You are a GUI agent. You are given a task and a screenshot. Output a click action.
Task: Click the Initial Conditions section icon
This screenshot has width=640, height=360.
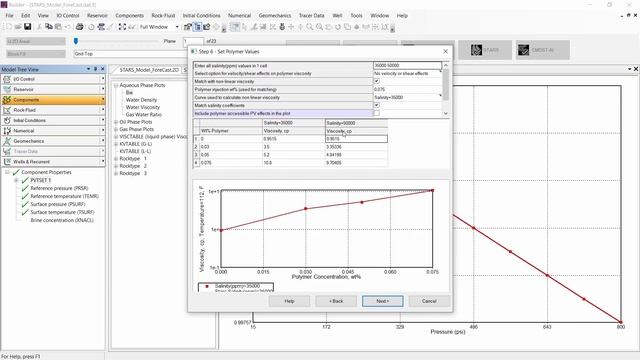7,120
